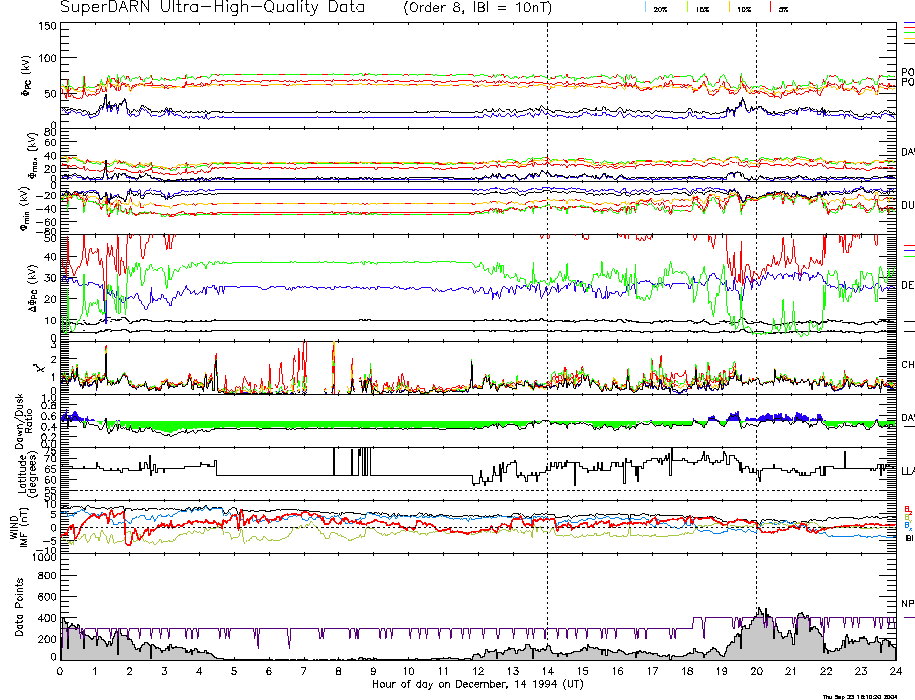
Task: Click hour 0 tick on time axis
Action: click(61, 671)
